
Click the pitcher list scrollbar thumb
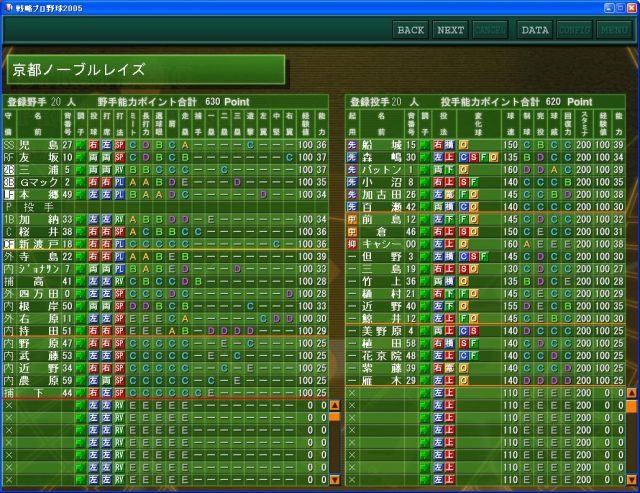point(631,406)
